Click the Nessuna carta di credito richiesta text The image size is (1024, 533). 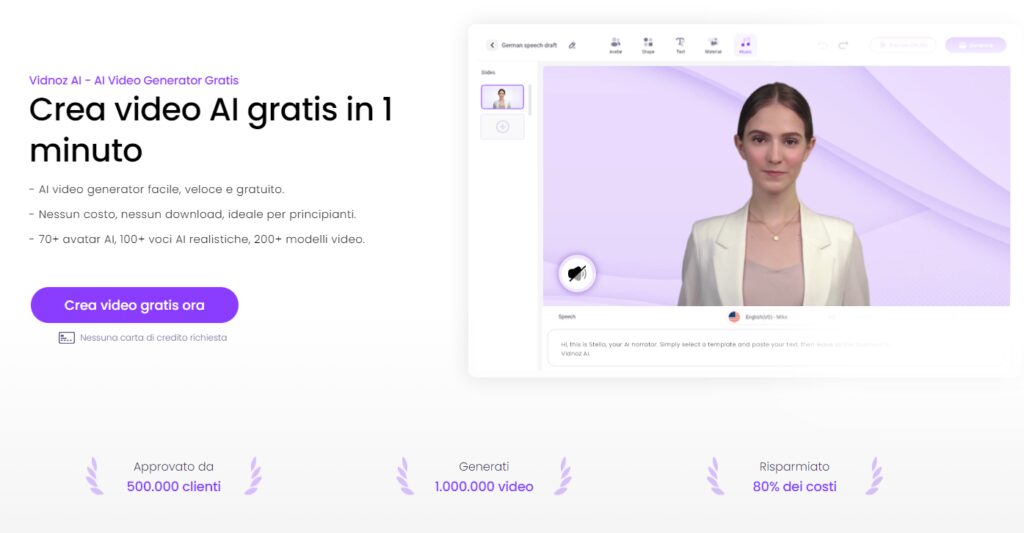click(x=153, y=338)
